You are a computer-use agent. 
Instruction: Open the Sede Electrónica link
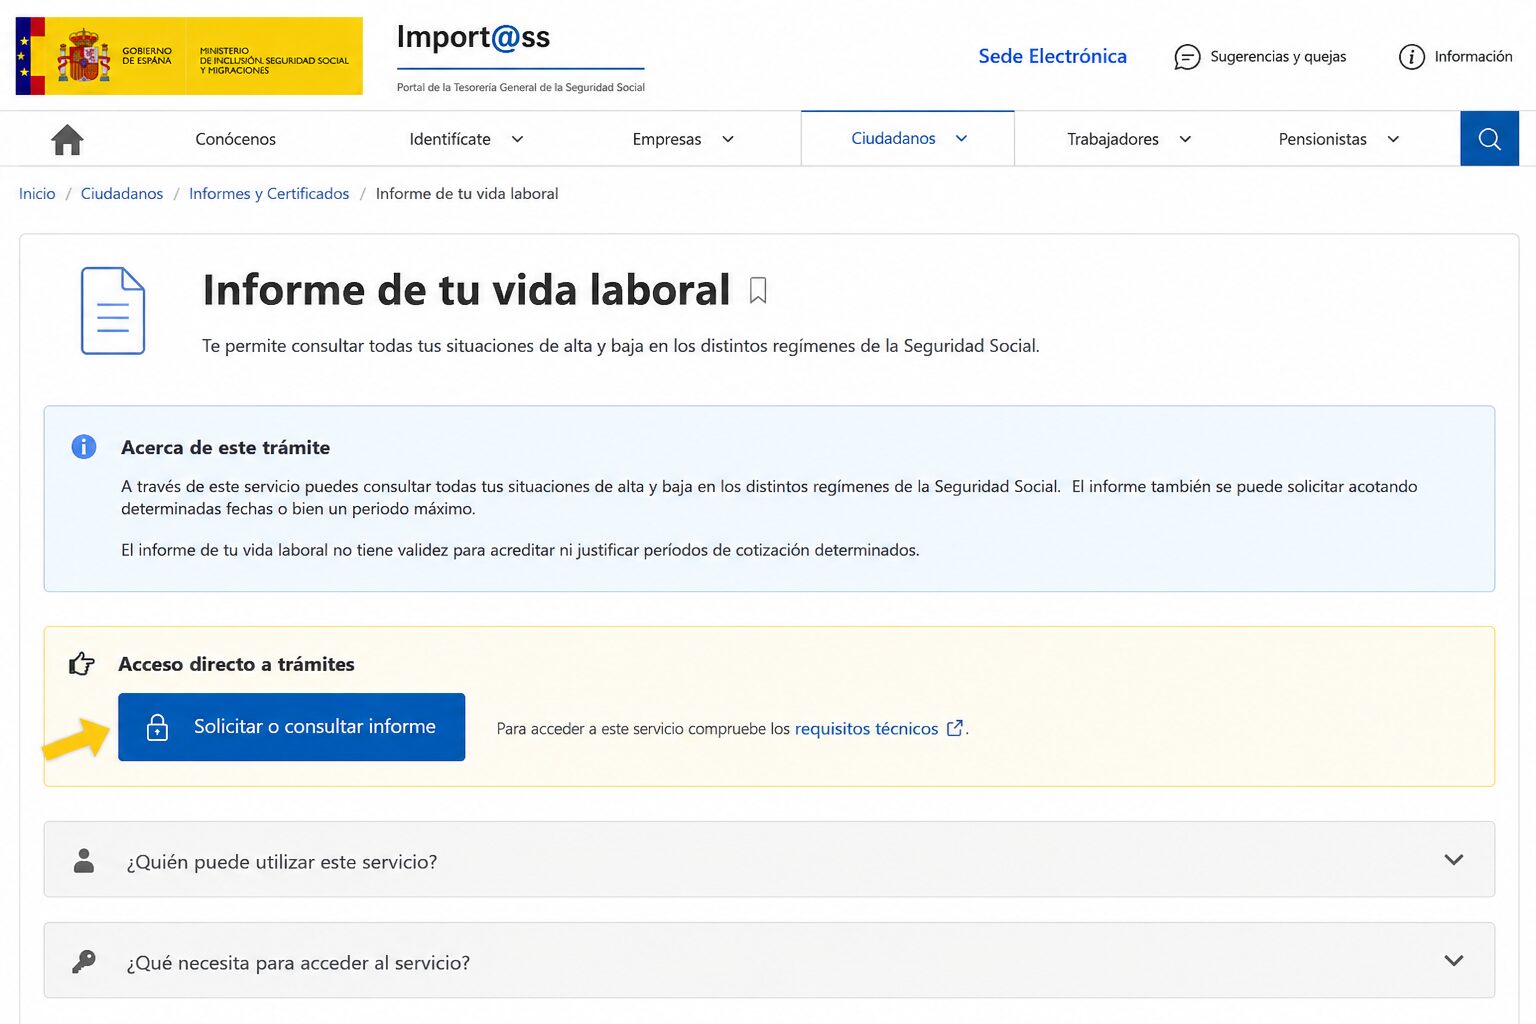[1052, 56]
